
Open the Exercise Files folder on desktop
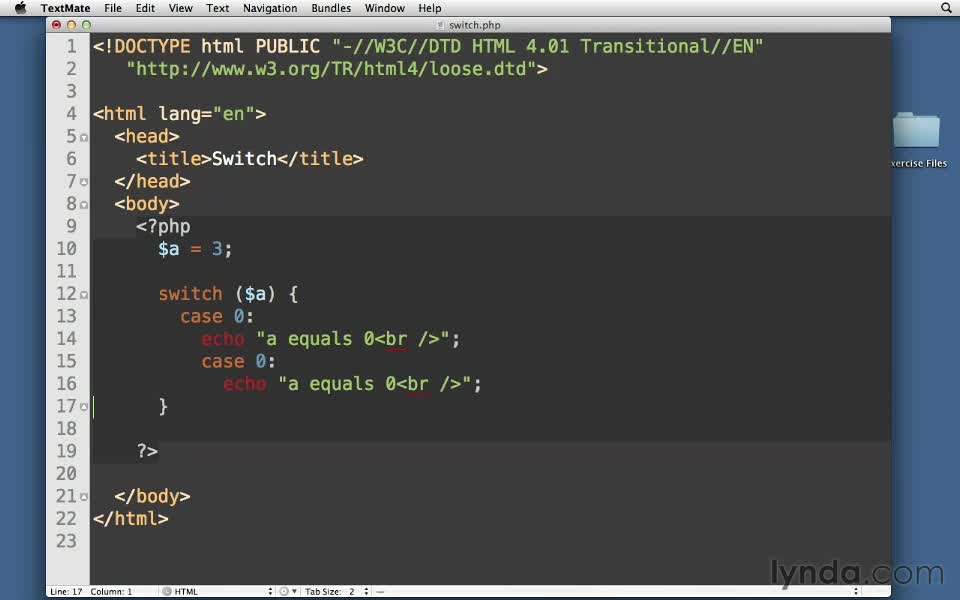[x=916, y=135]
